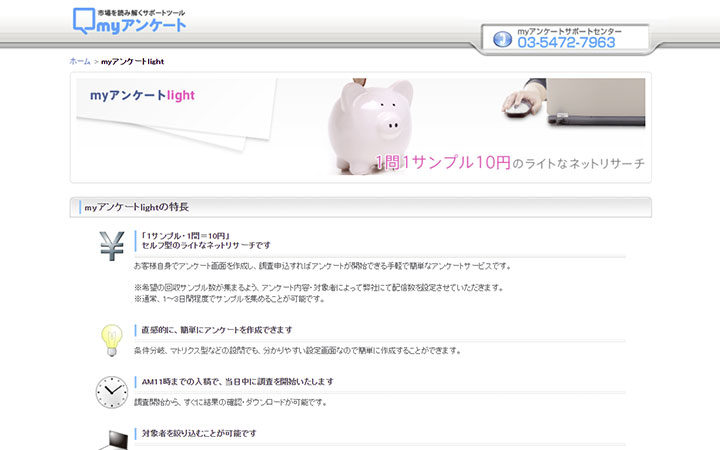Click the セルフ型のライトなネットリサーチです heading line
Viewport: 720px width, 450px height.
(206, 245)
